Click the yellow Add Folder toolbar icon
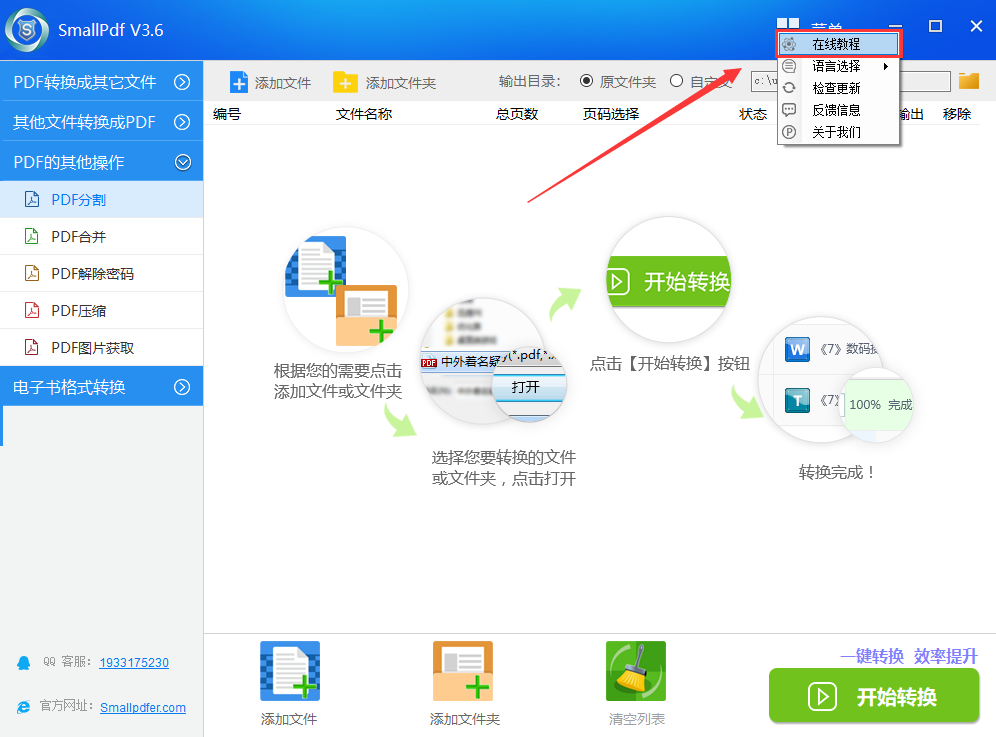 click(x=345, y=82)
